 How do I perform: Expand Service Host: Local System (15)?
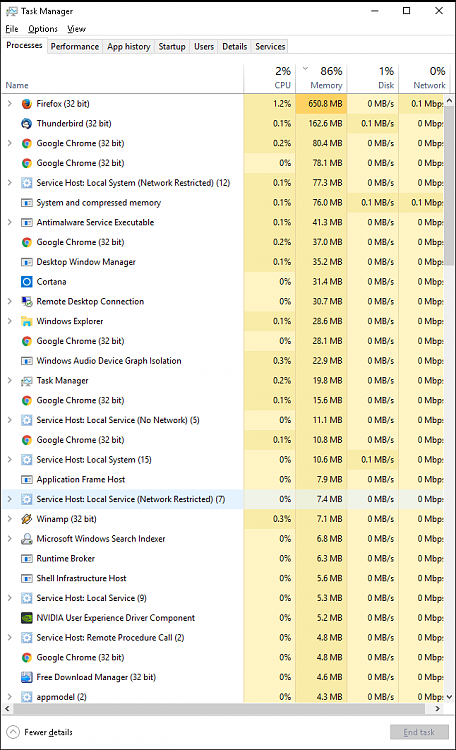[10, 460]
